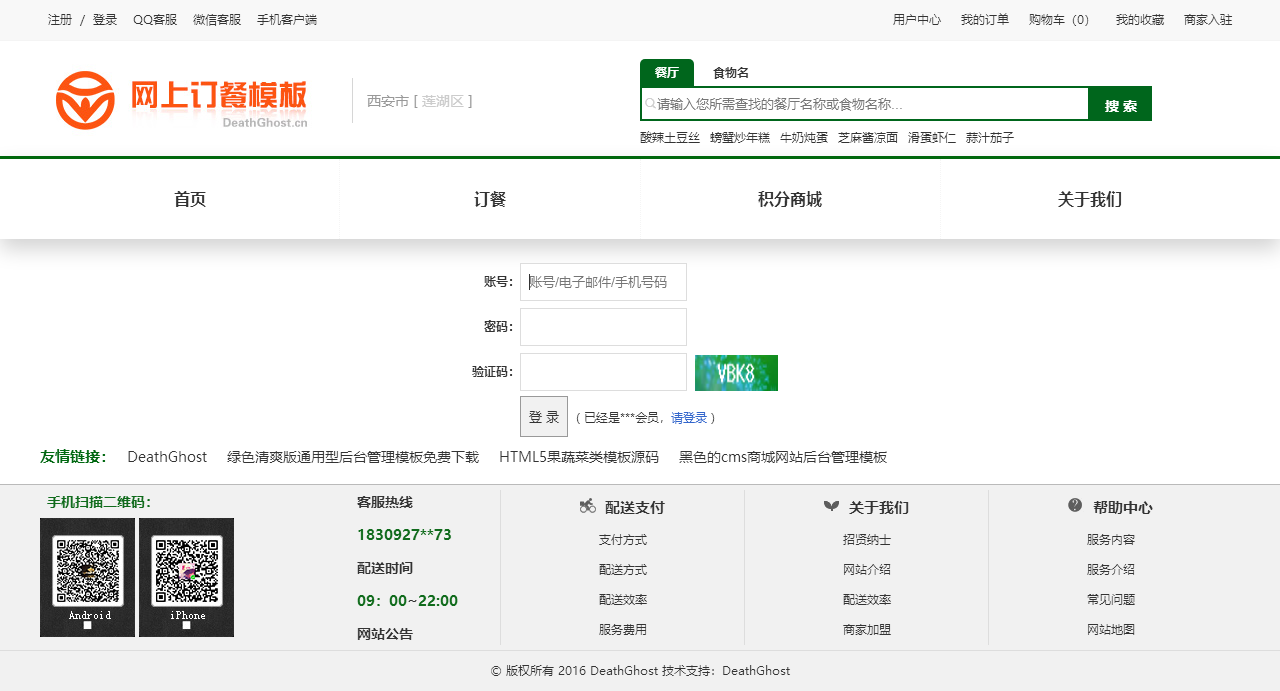The image size is (1280, 691).
Task: Click the 登录 submit button
Action: pos(544,417)
